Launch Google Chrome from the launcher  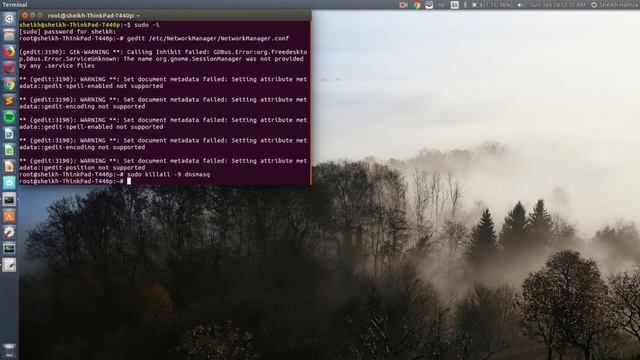9,84
